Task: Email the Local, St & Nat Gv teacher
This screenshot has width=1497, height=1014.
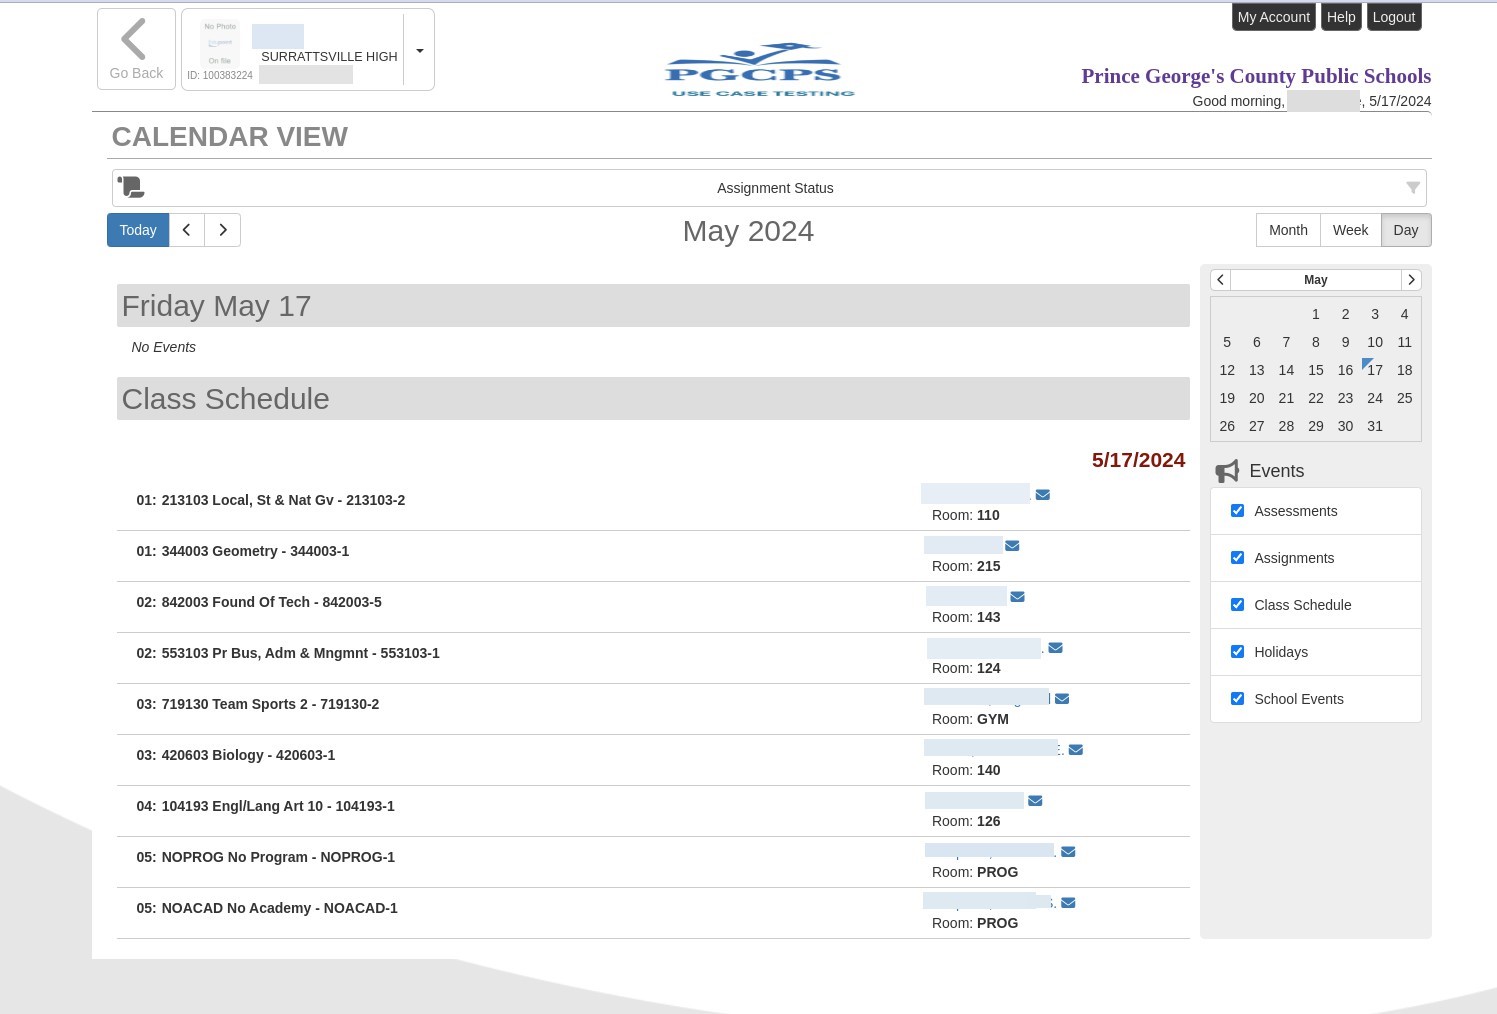Action: (1042, 495)
